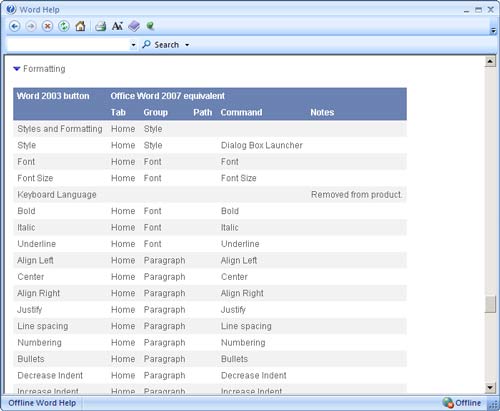The width and height of the screenshot is (500, 411).
Task: Click the Word Help title icon
Action: (x=11, y=9)
